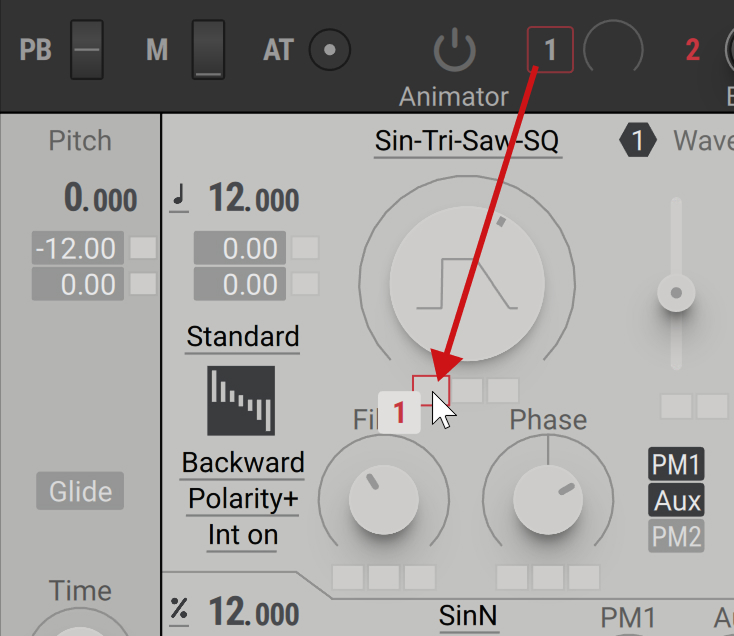This screenshot has width=734, height=636.
Task: Click last modulation slot under Filter knob
Action: tap(420, 577)
